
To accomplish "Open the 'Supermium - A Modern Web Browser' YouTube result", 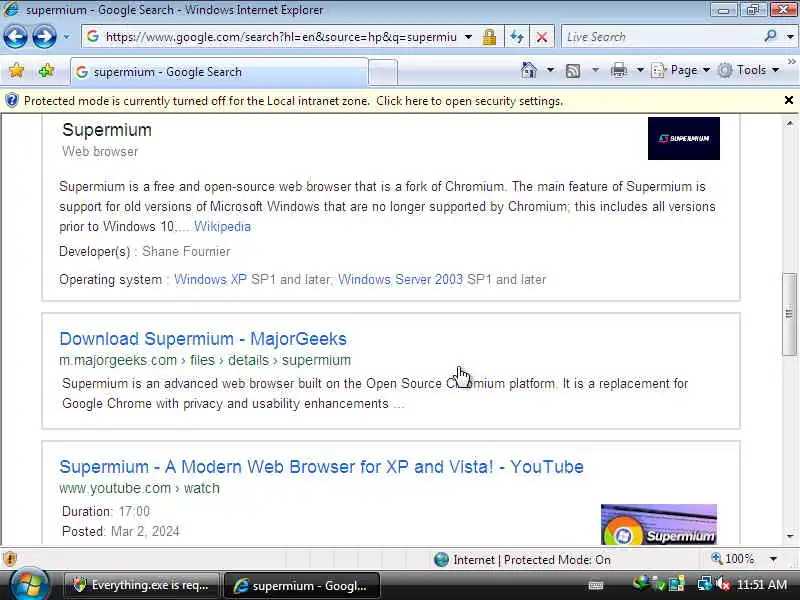I will (x=321, y=467).
